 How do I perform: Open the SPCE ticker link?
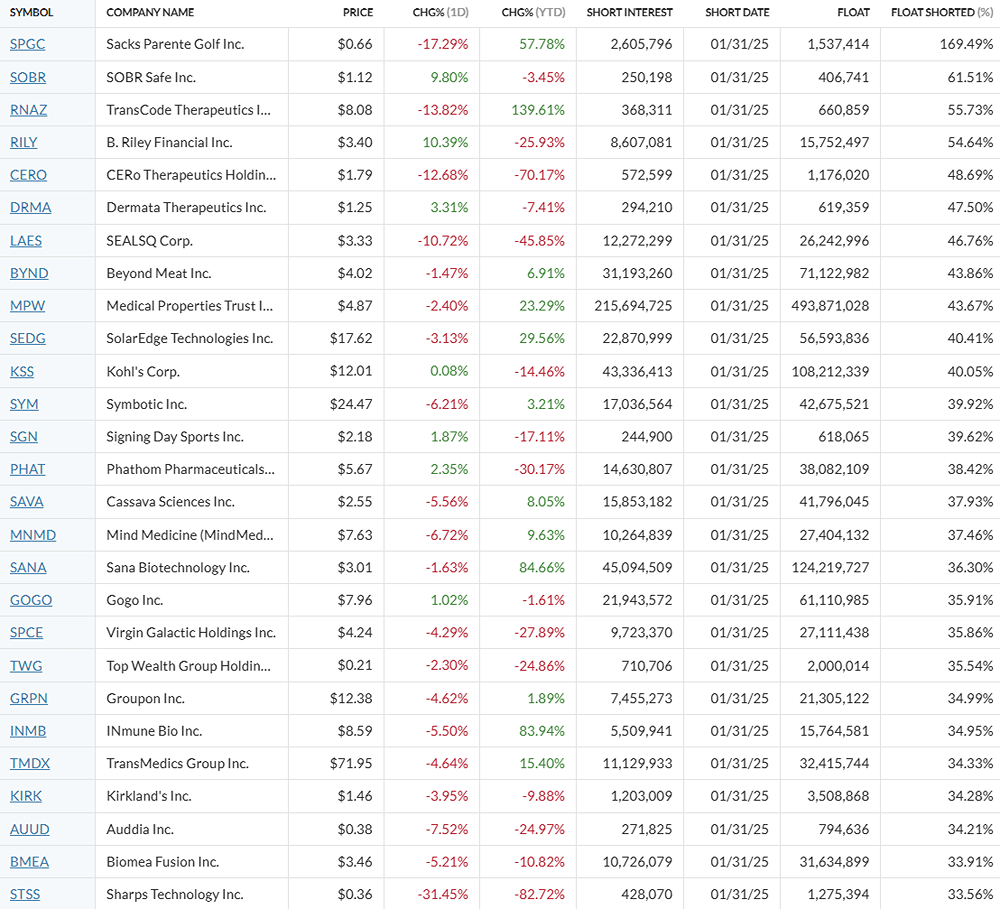click(26, 632)
